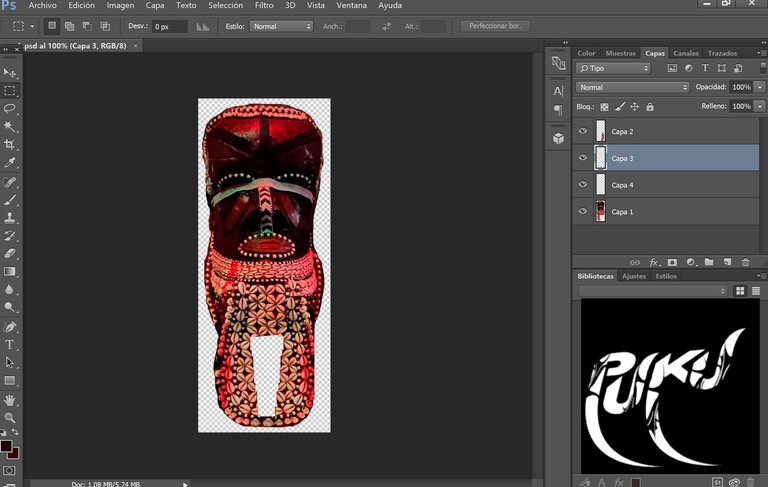Open the Normal blend mode dropdown
This screenshot has width=768, height=487.
(x=632, y=87)
